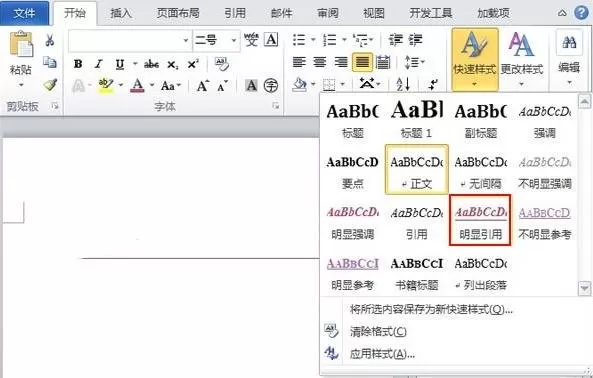Click the Paste icon
This screenshot has width=593, height=378.
pos(21,44)
